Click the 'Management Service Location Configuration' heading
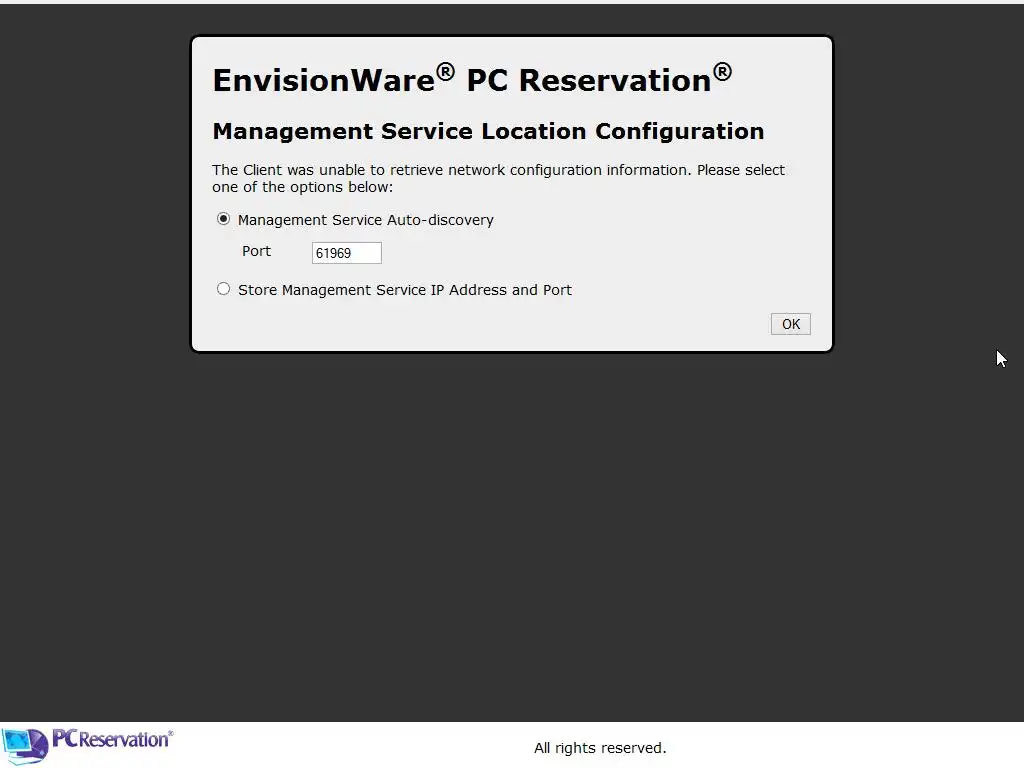1024x768 pixels. point(488,131)
